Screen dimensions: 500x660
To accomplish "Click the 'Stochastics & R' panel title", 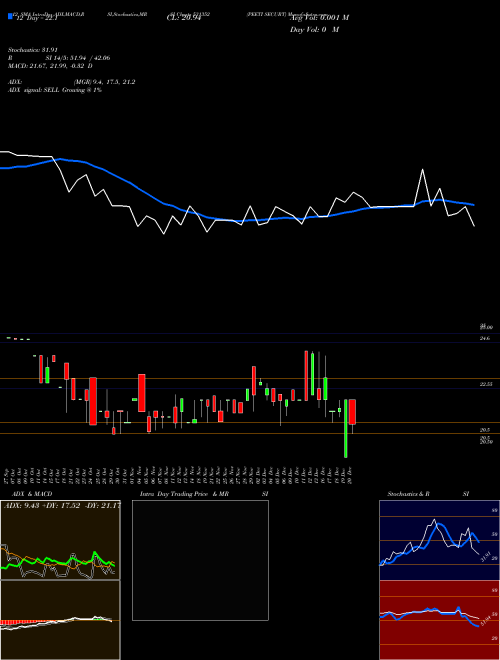I will [x=408, y=494].
